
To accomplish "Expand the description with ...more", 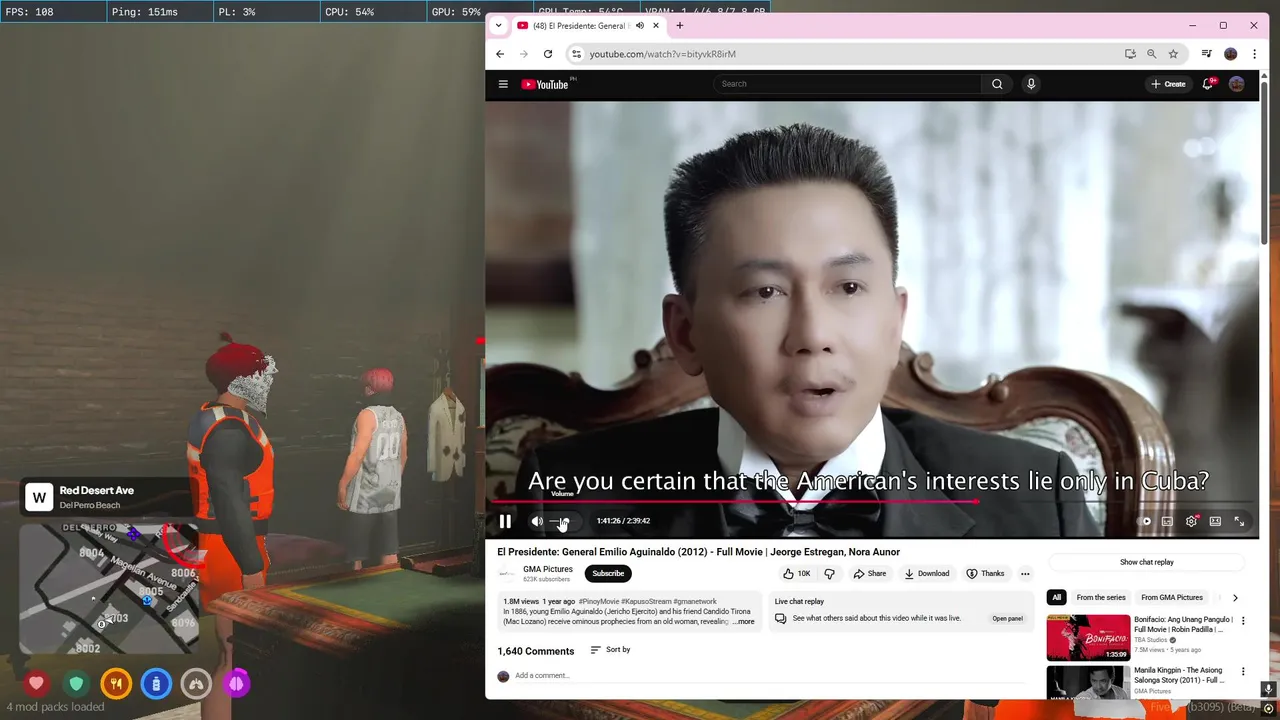I will click(744, 622).
